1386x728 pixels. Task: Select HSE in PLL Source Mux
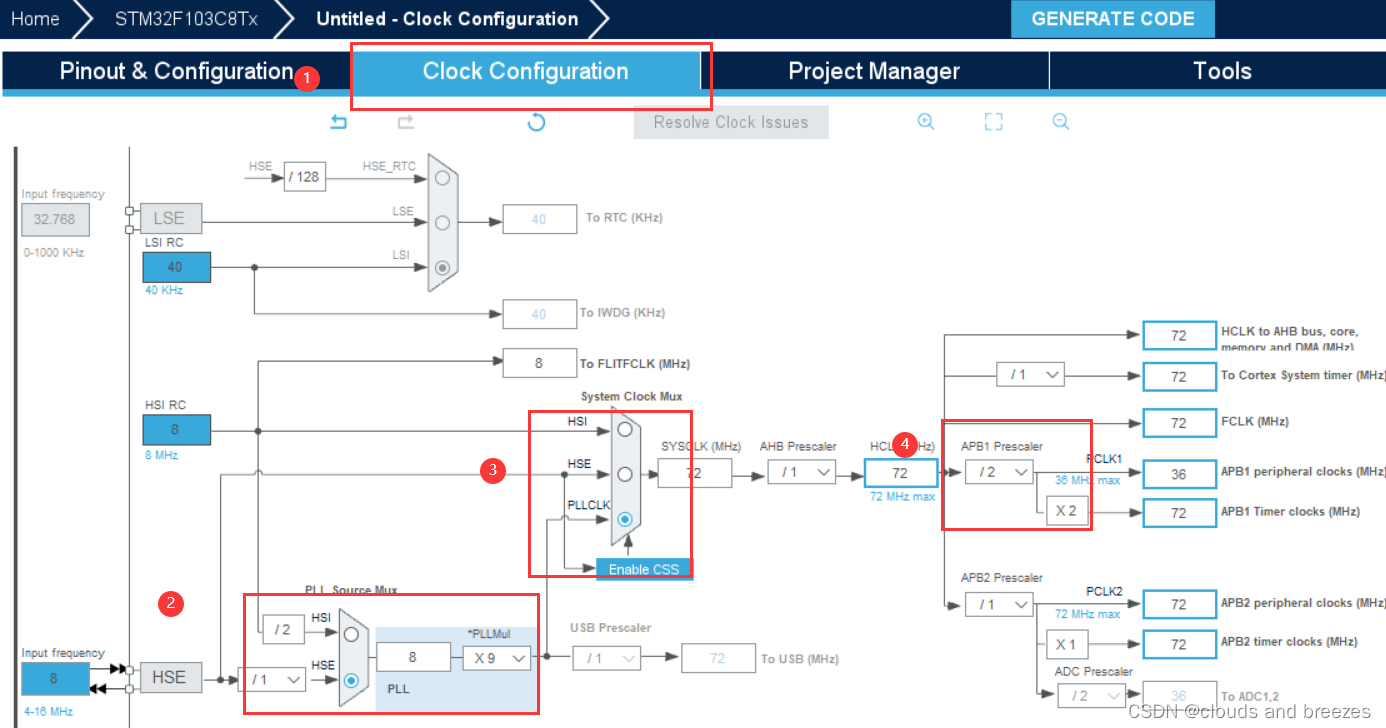click(x=351, y=680)
